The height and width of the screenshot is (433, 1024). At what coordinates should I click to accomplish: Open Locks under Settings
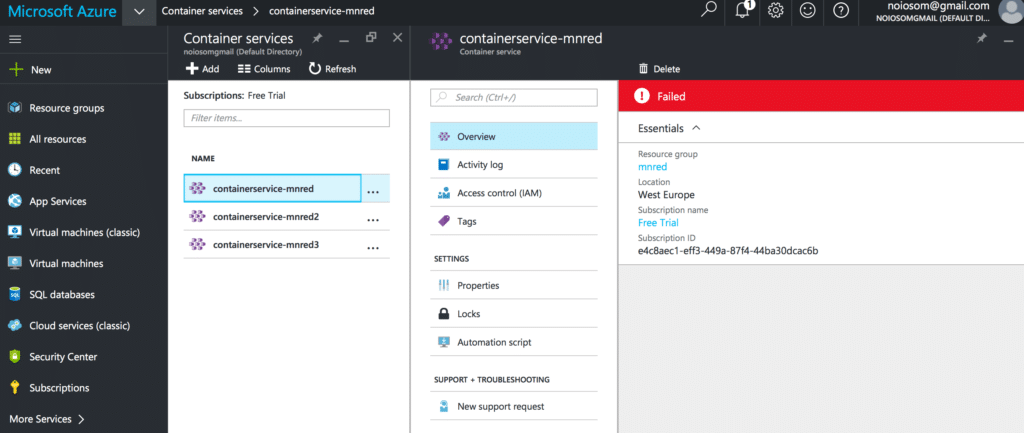(513, 313)
